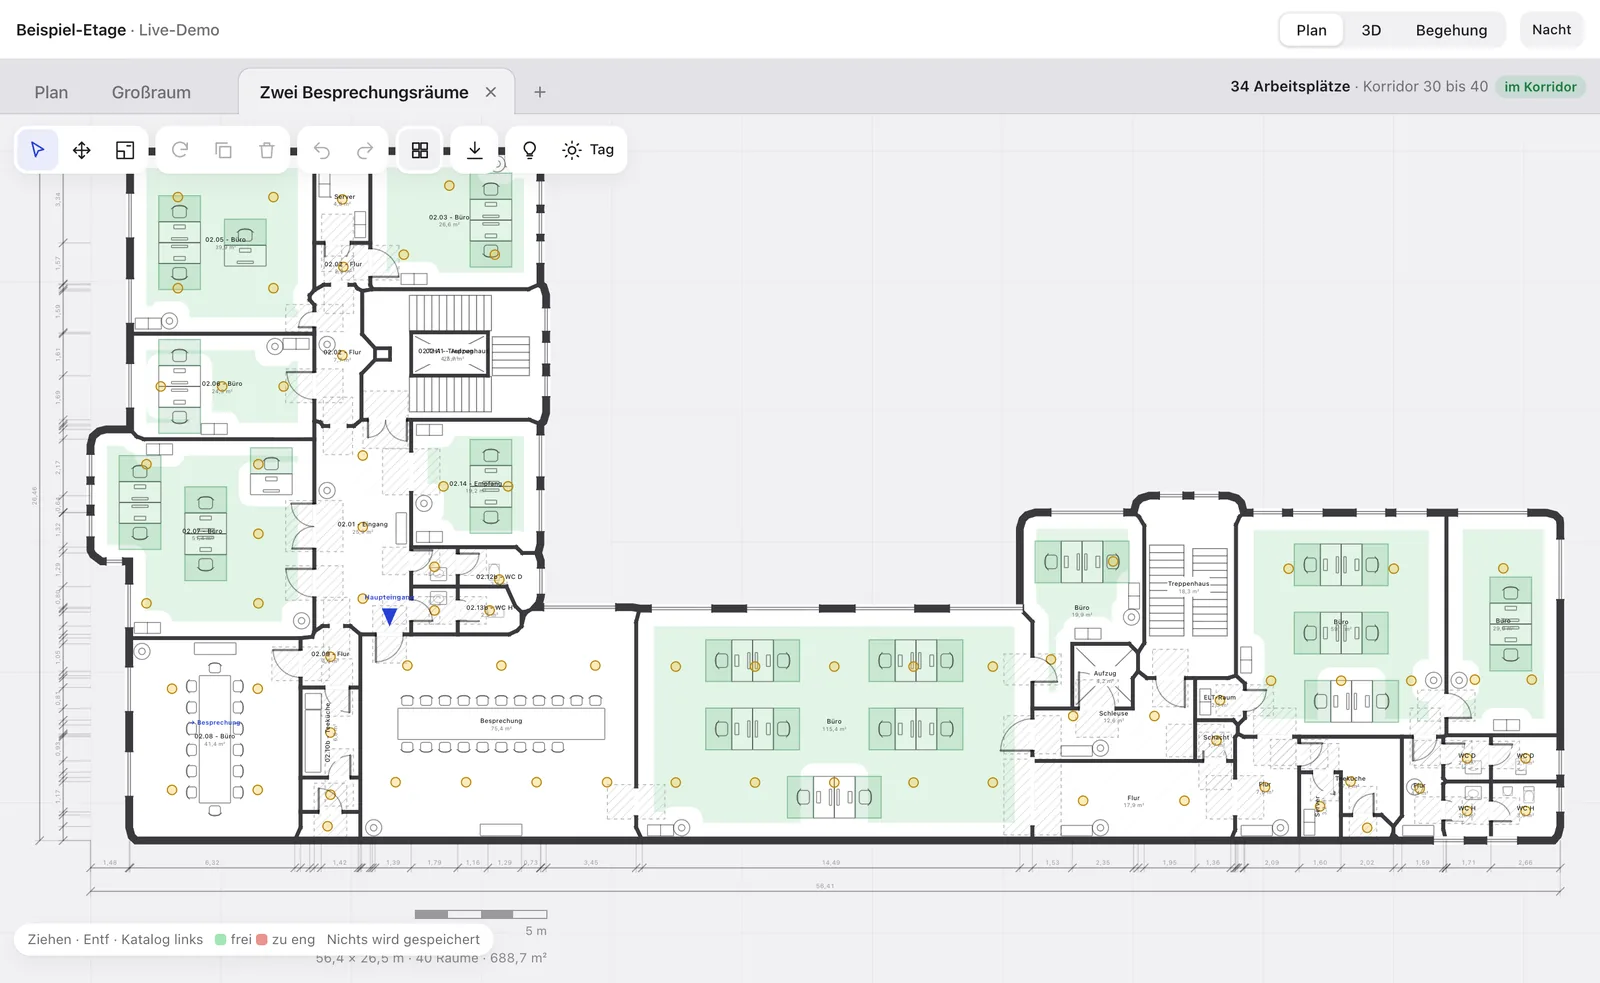
Task: Toggle the light bulb lighting icon
Action: coord(530,150)
